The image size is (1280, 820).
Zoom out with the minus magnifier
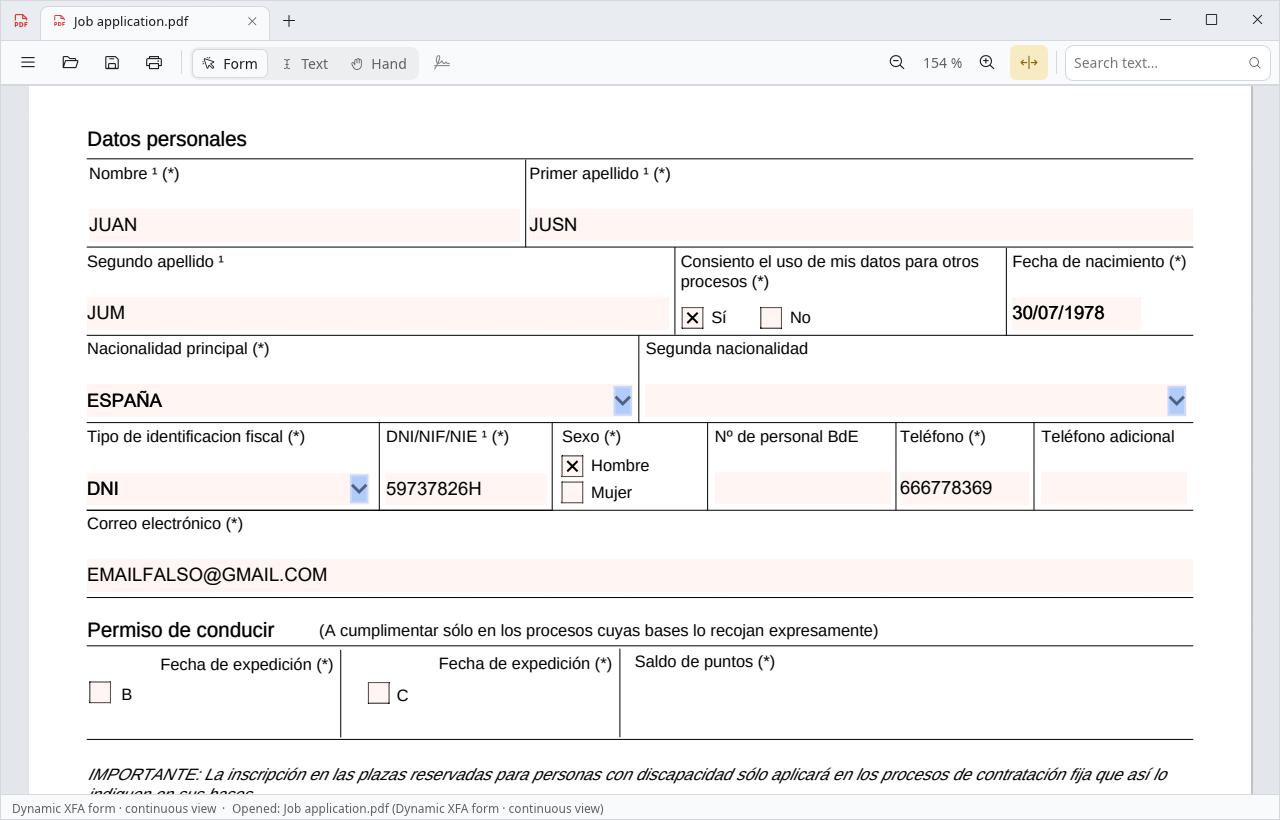click(x=897, y=63)
